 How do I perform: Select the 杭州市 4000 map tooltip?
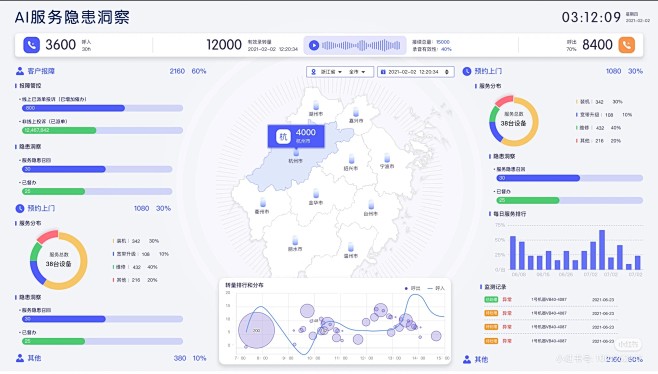pos(296,136)
